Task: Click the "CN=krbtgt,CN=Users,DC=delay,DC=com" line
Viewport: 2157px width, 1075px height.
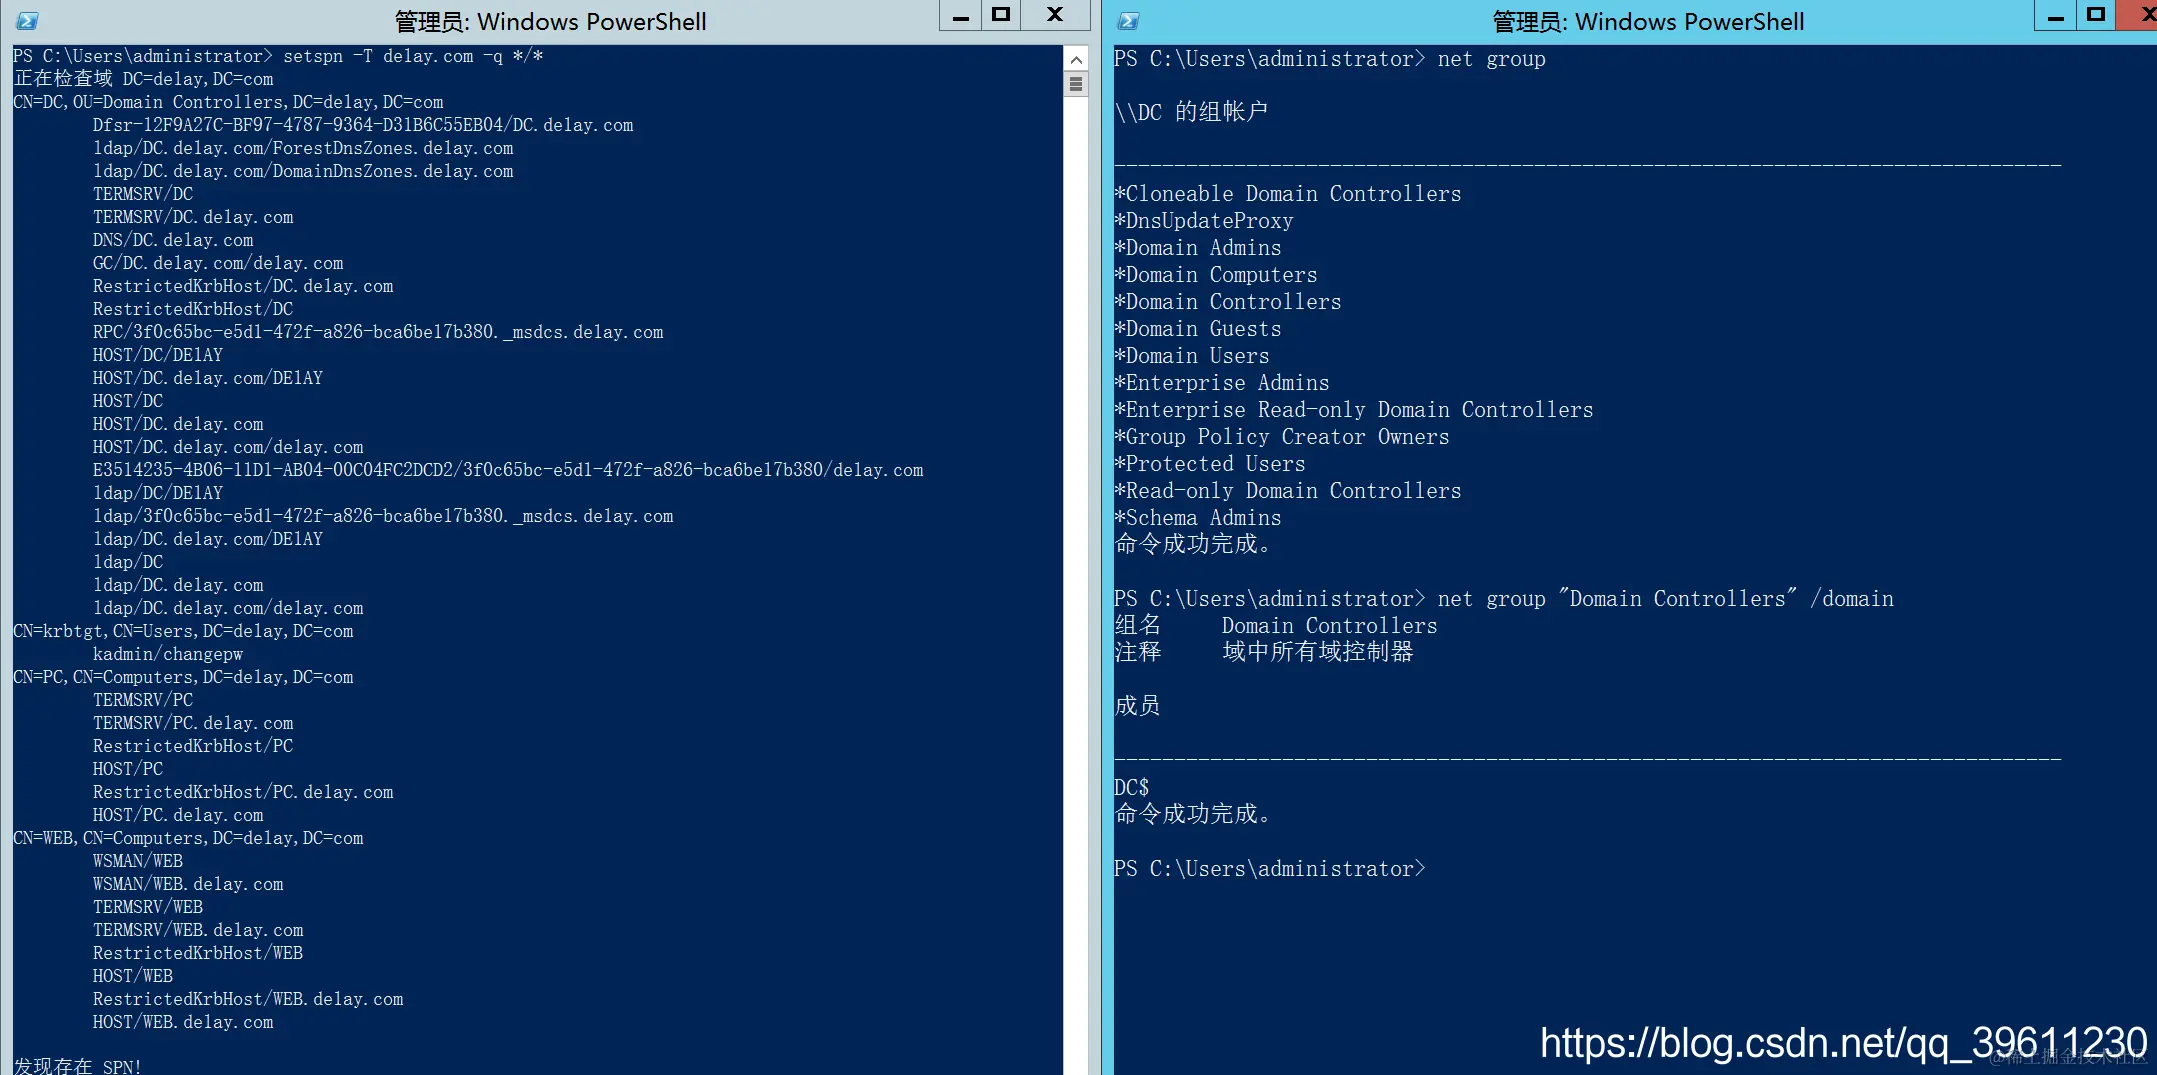Action: pos(183,631)
